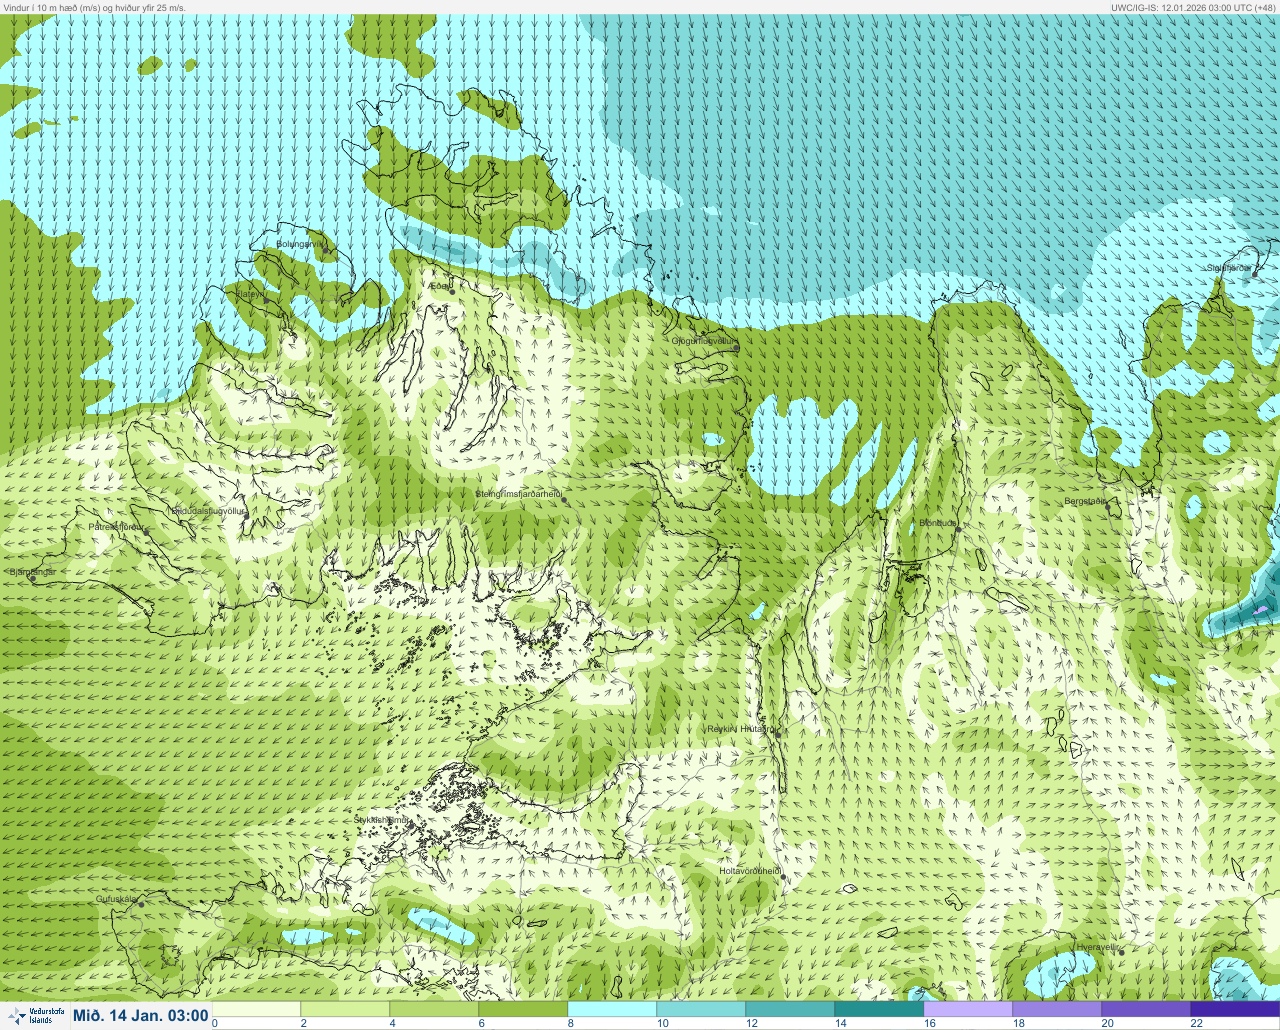1280x1030 pixels.
Task: Select the 0–2 m/s pale yellow legend swatch
Action: point(257,1009)
